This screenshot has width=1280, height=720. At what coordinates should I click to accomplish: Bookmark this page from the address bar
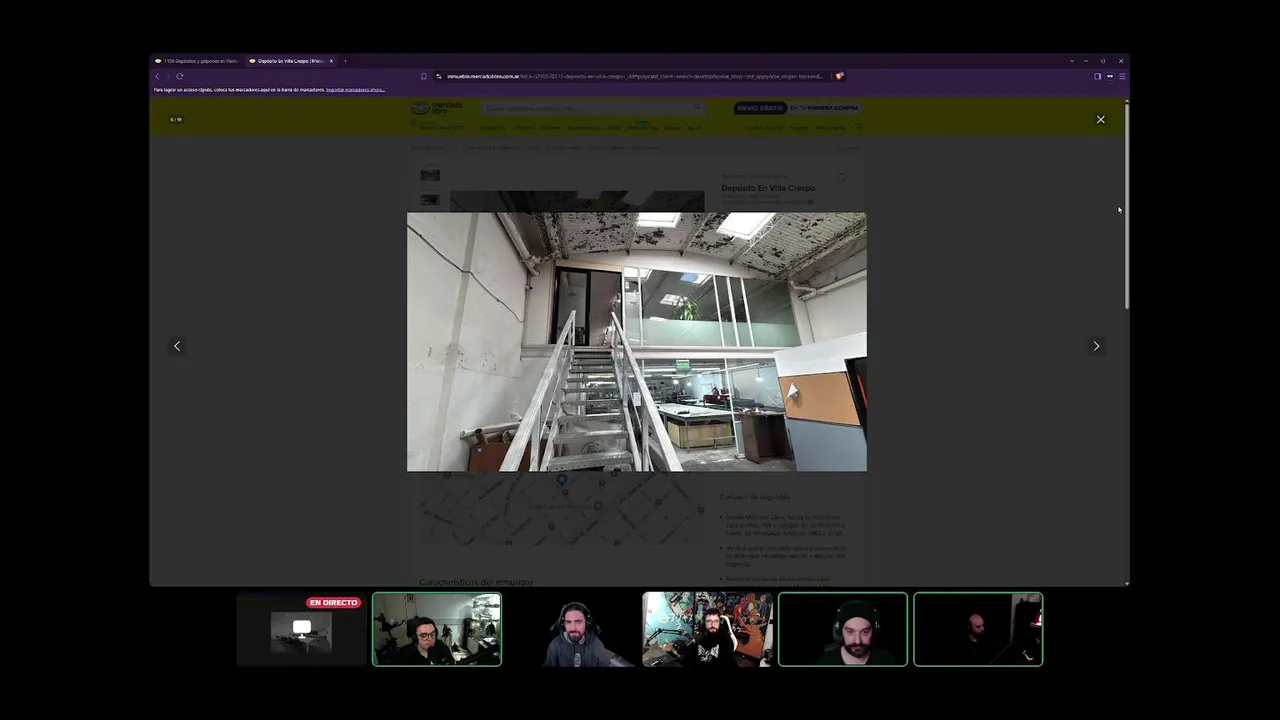pos(424,76)
